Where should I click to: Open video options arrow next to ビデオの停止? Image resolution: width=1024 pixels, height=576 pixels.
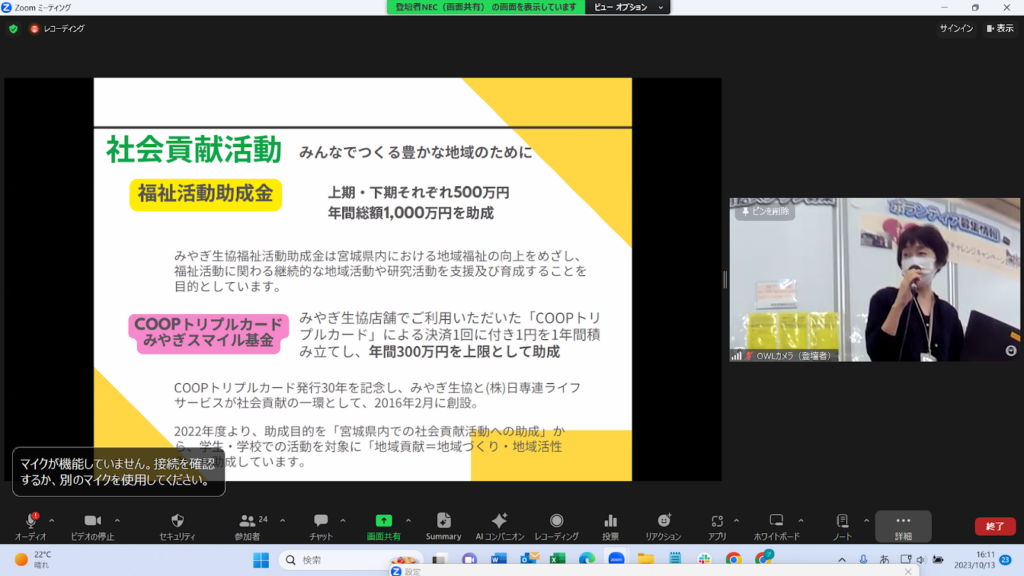[x=118, y=520]
